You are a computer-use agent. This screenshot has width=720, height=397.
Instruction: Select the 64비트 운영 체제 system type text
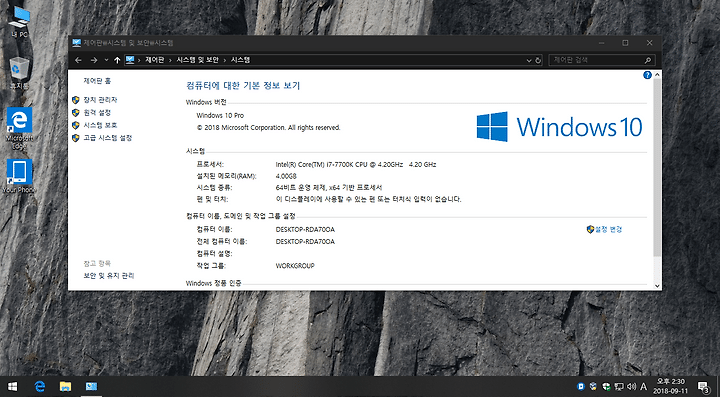click(329, 187)
